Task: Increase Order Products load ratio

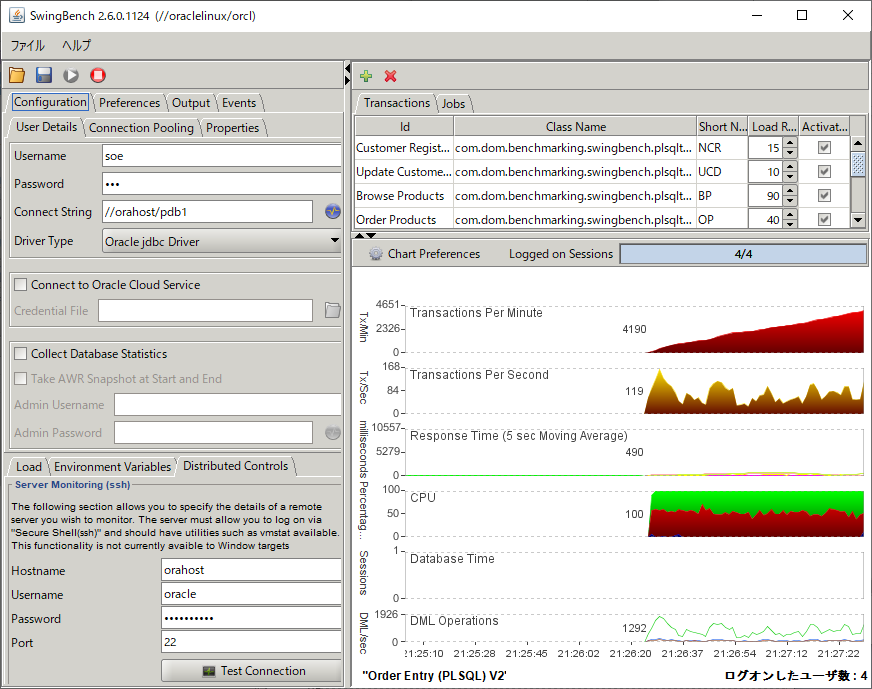Action: click(x=790, y=215)
